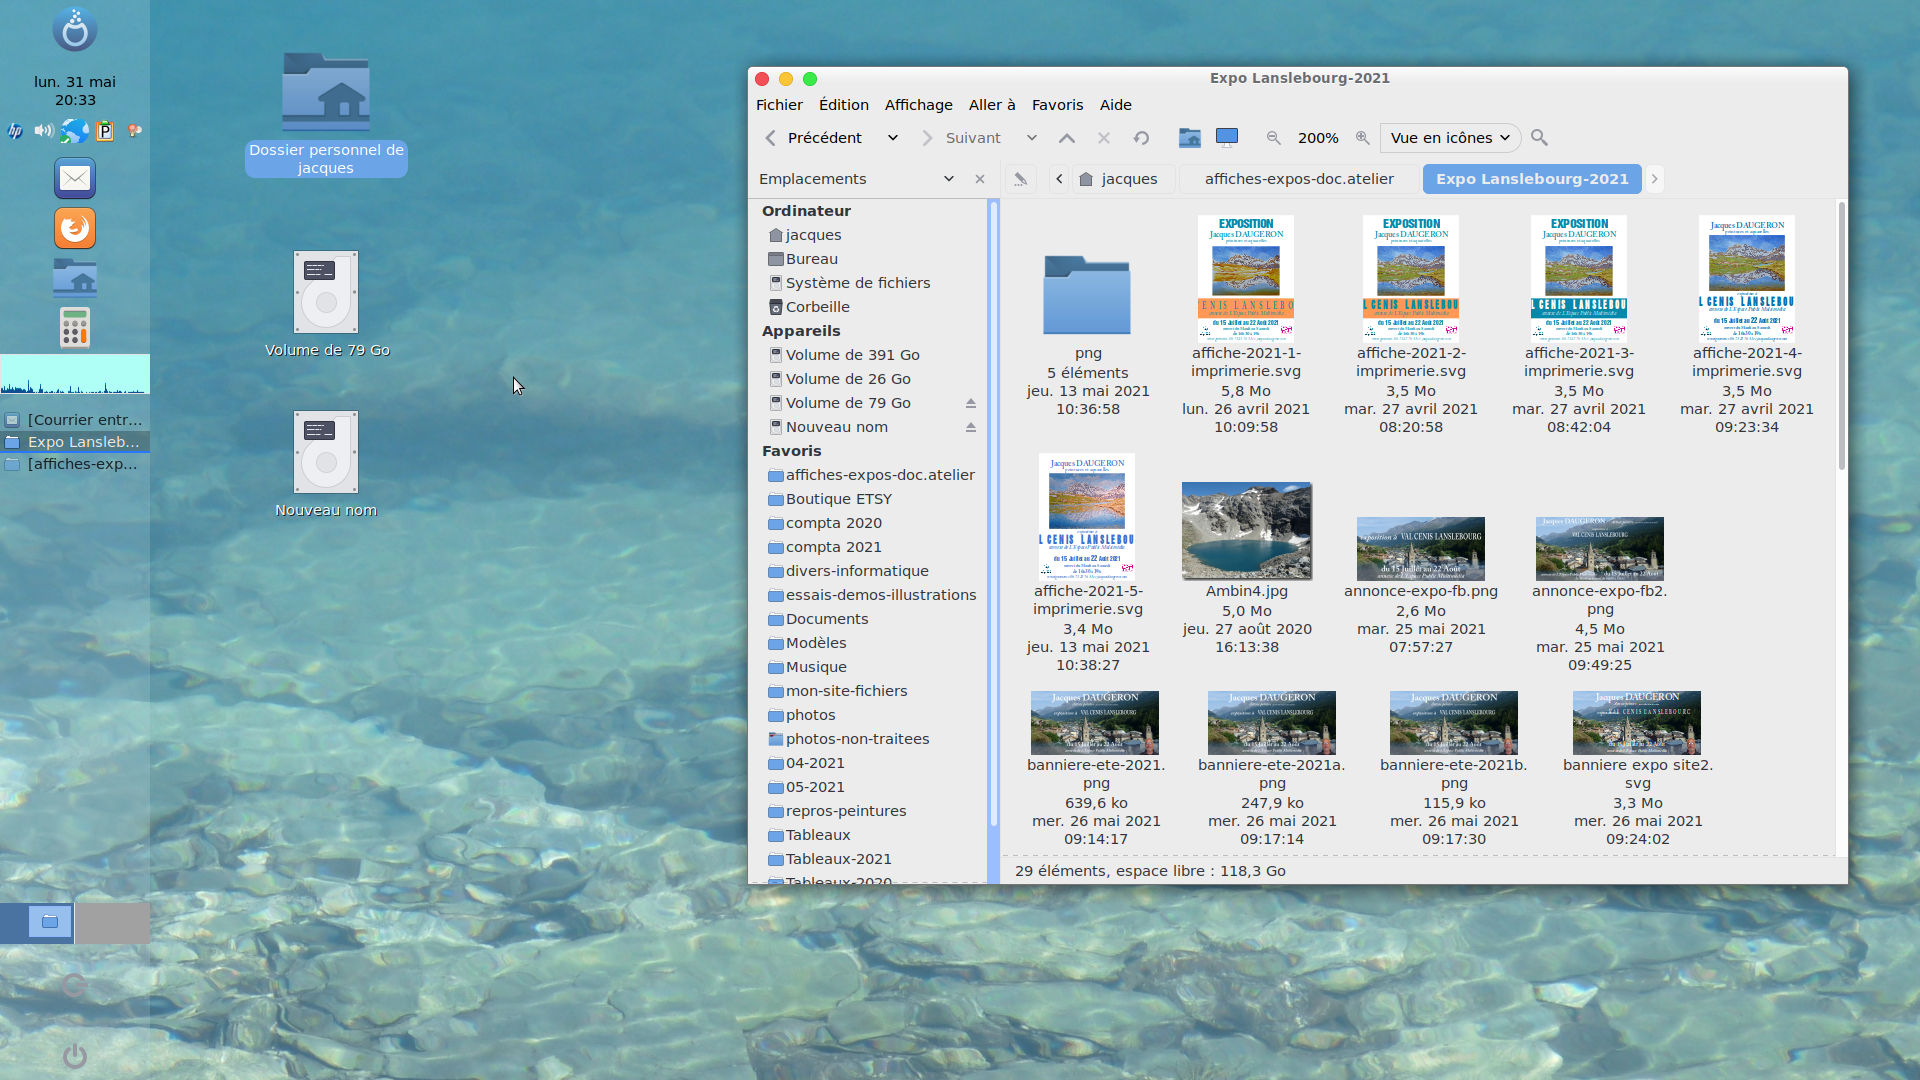Zoom out with the minus magnifier
The image size is (1920, 1080).
[1273, 138]
